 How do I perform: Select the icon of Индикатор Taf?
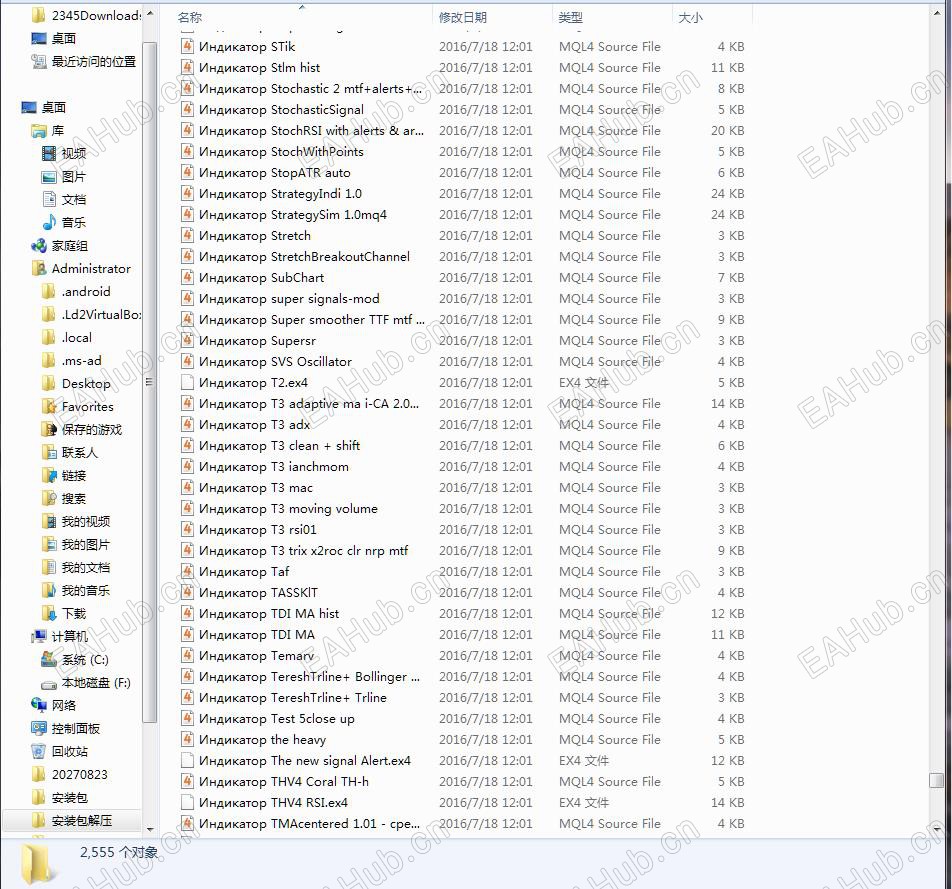pyautogui.click(x=188, y=571)
